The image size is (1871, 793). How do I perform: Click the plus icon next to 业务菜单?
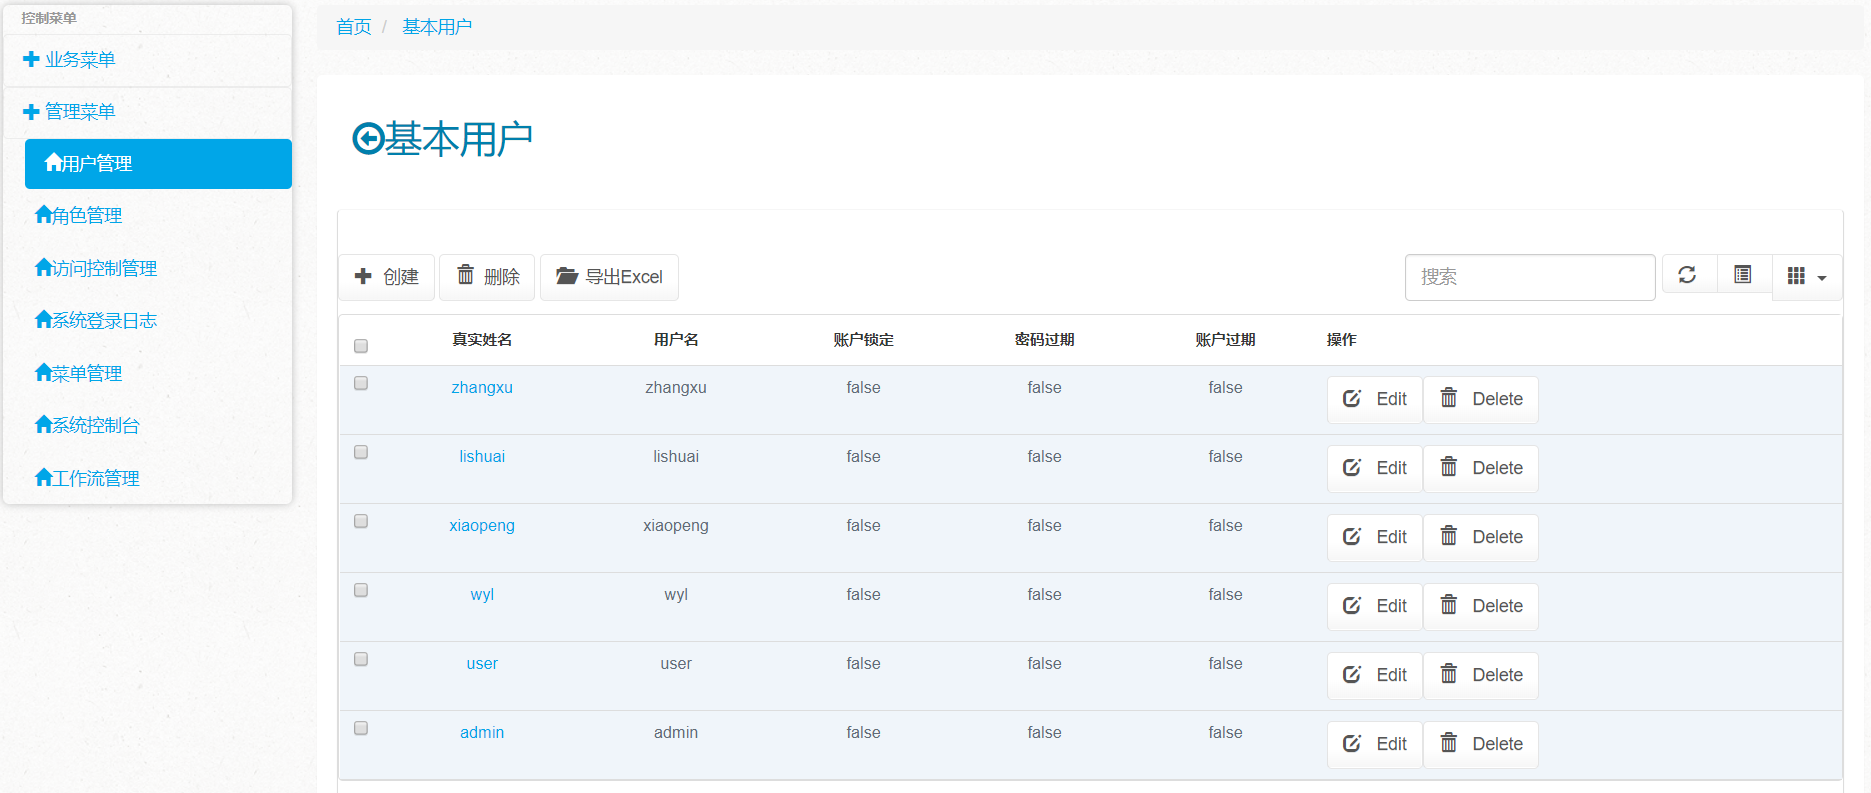click(x=31, y=60)
